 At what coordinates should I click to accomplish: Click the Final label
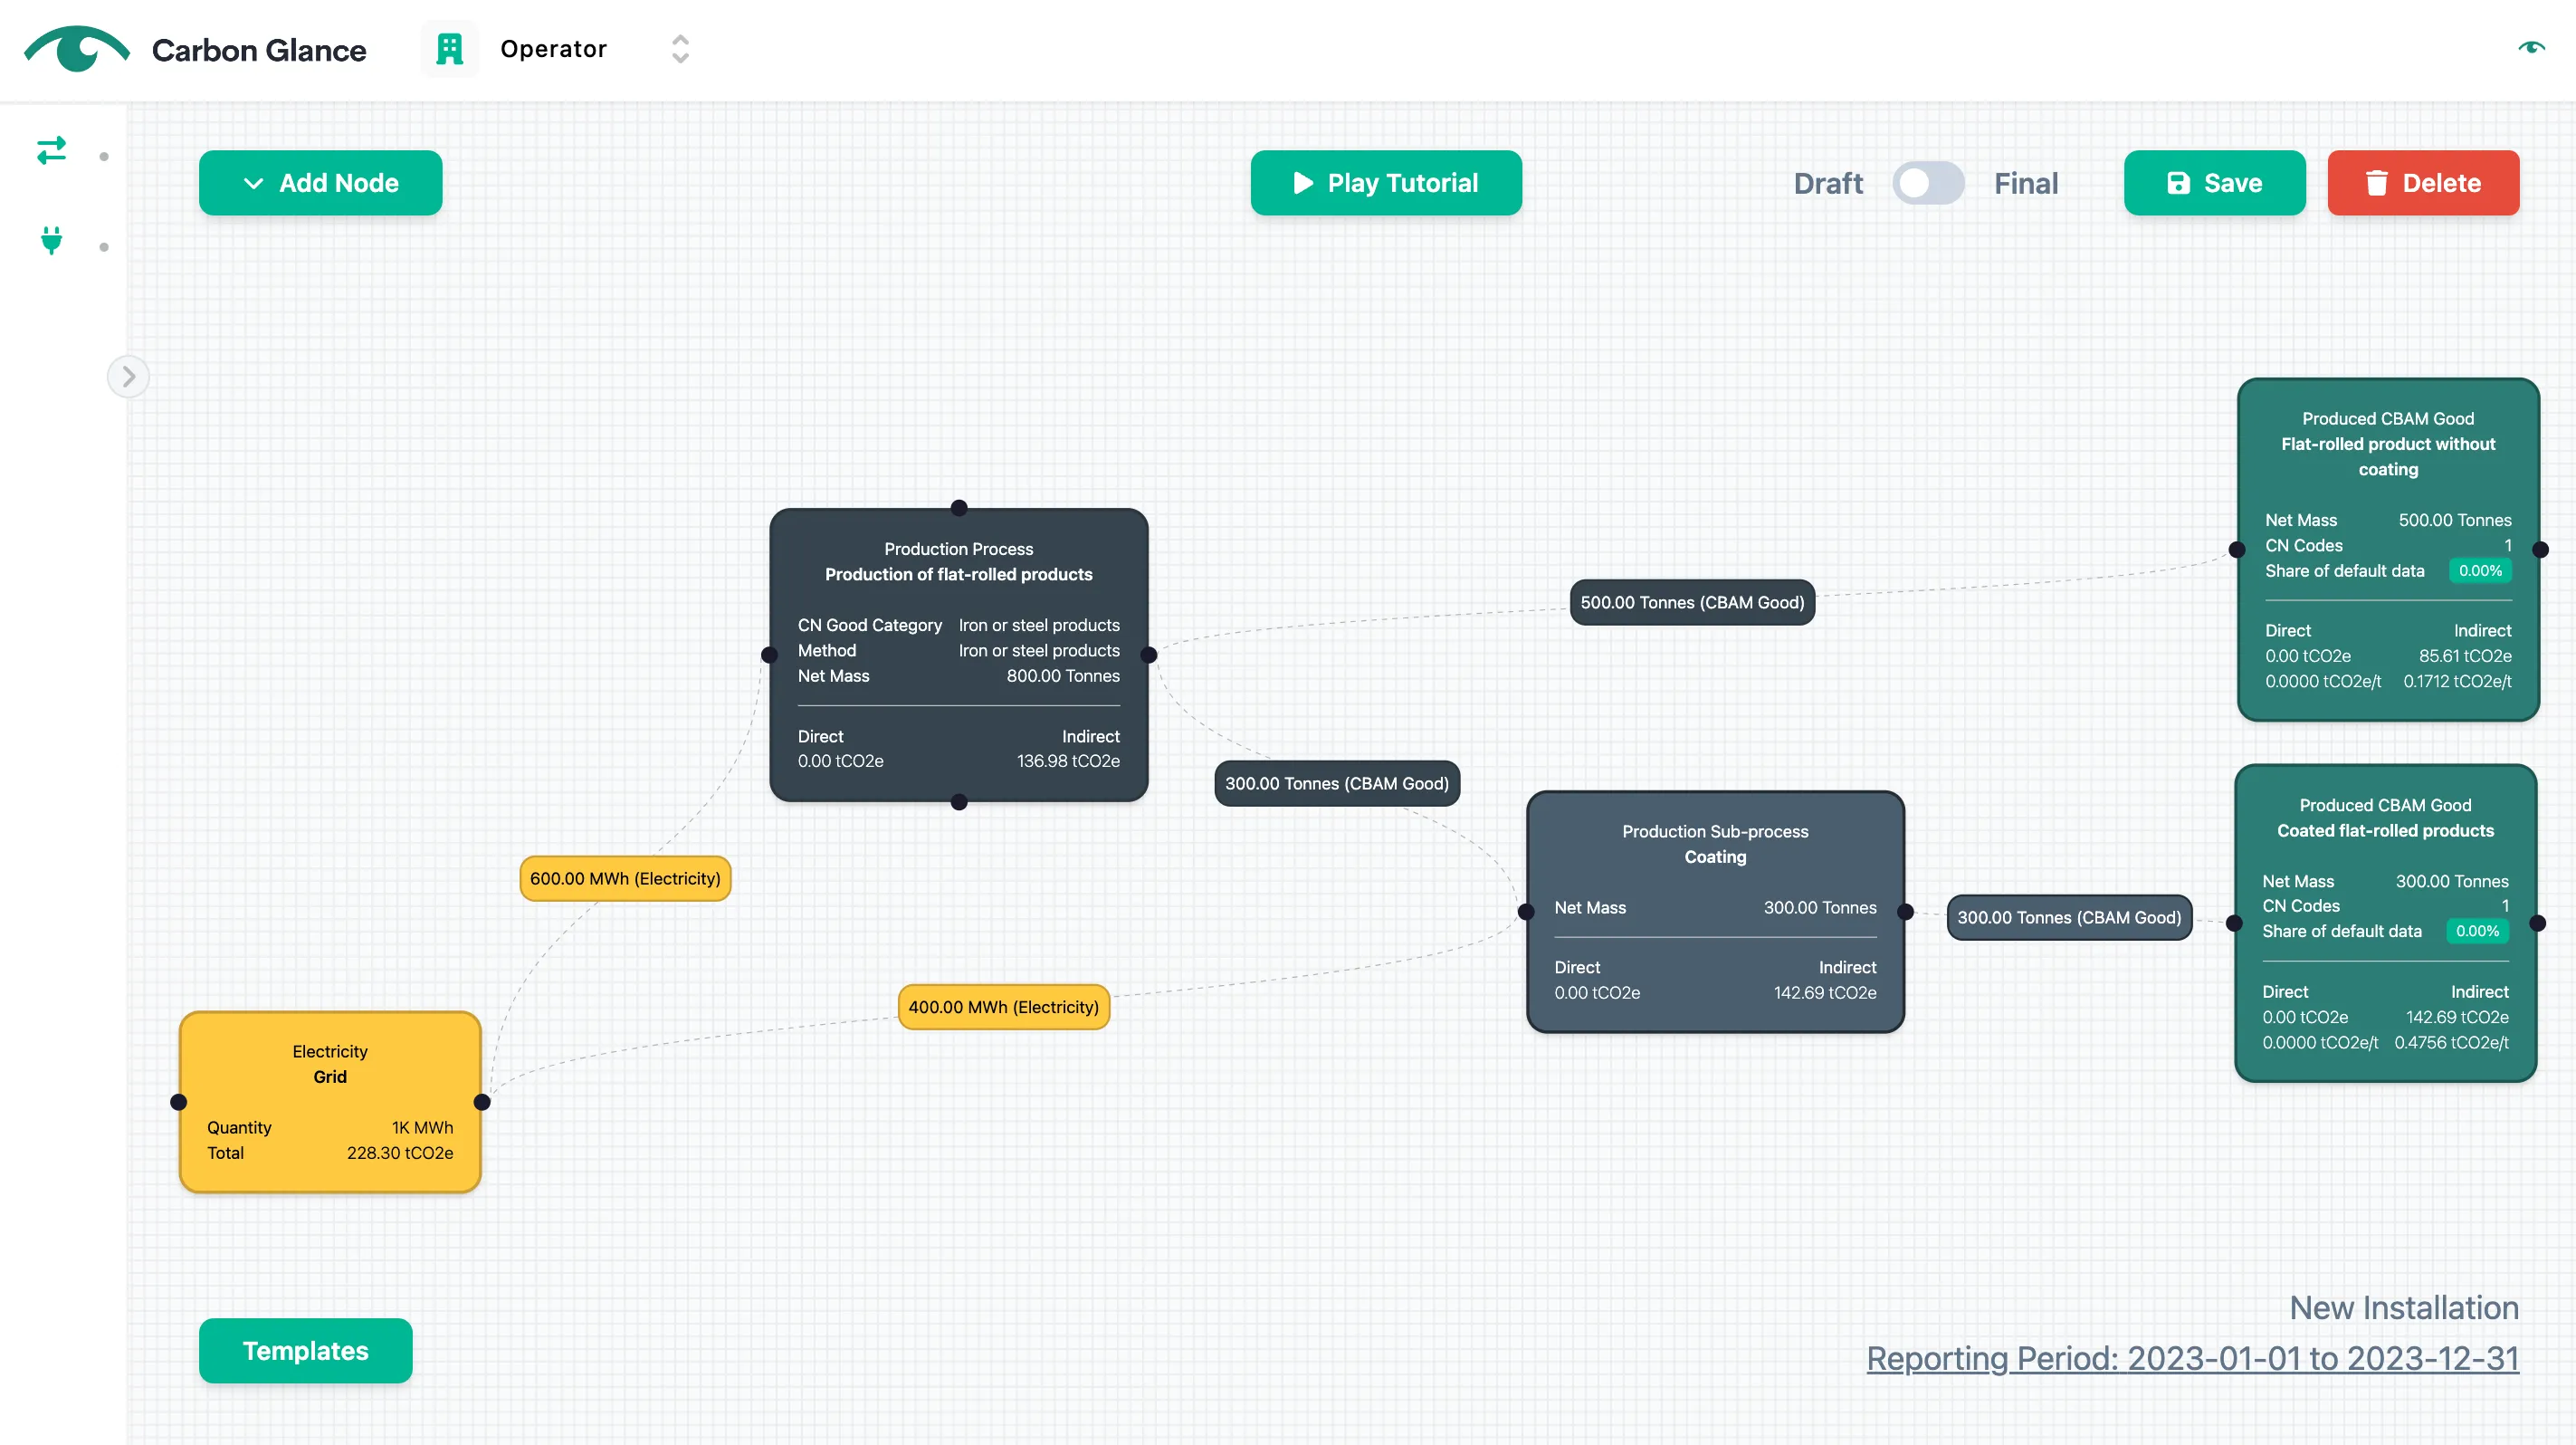pyautogui.click(x=2026, y=183)
